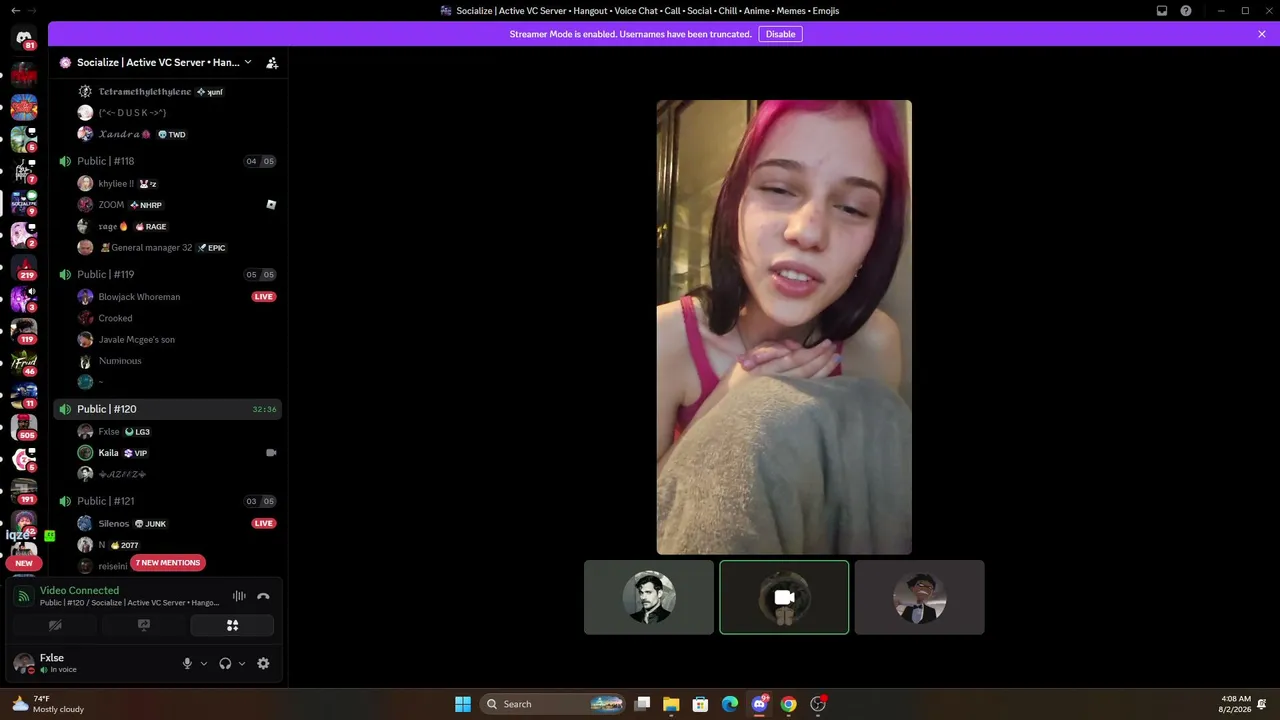Open File Explorer from the taskbar
Viewport: 1280px width, 720px height.
click(x=671, y=704)
